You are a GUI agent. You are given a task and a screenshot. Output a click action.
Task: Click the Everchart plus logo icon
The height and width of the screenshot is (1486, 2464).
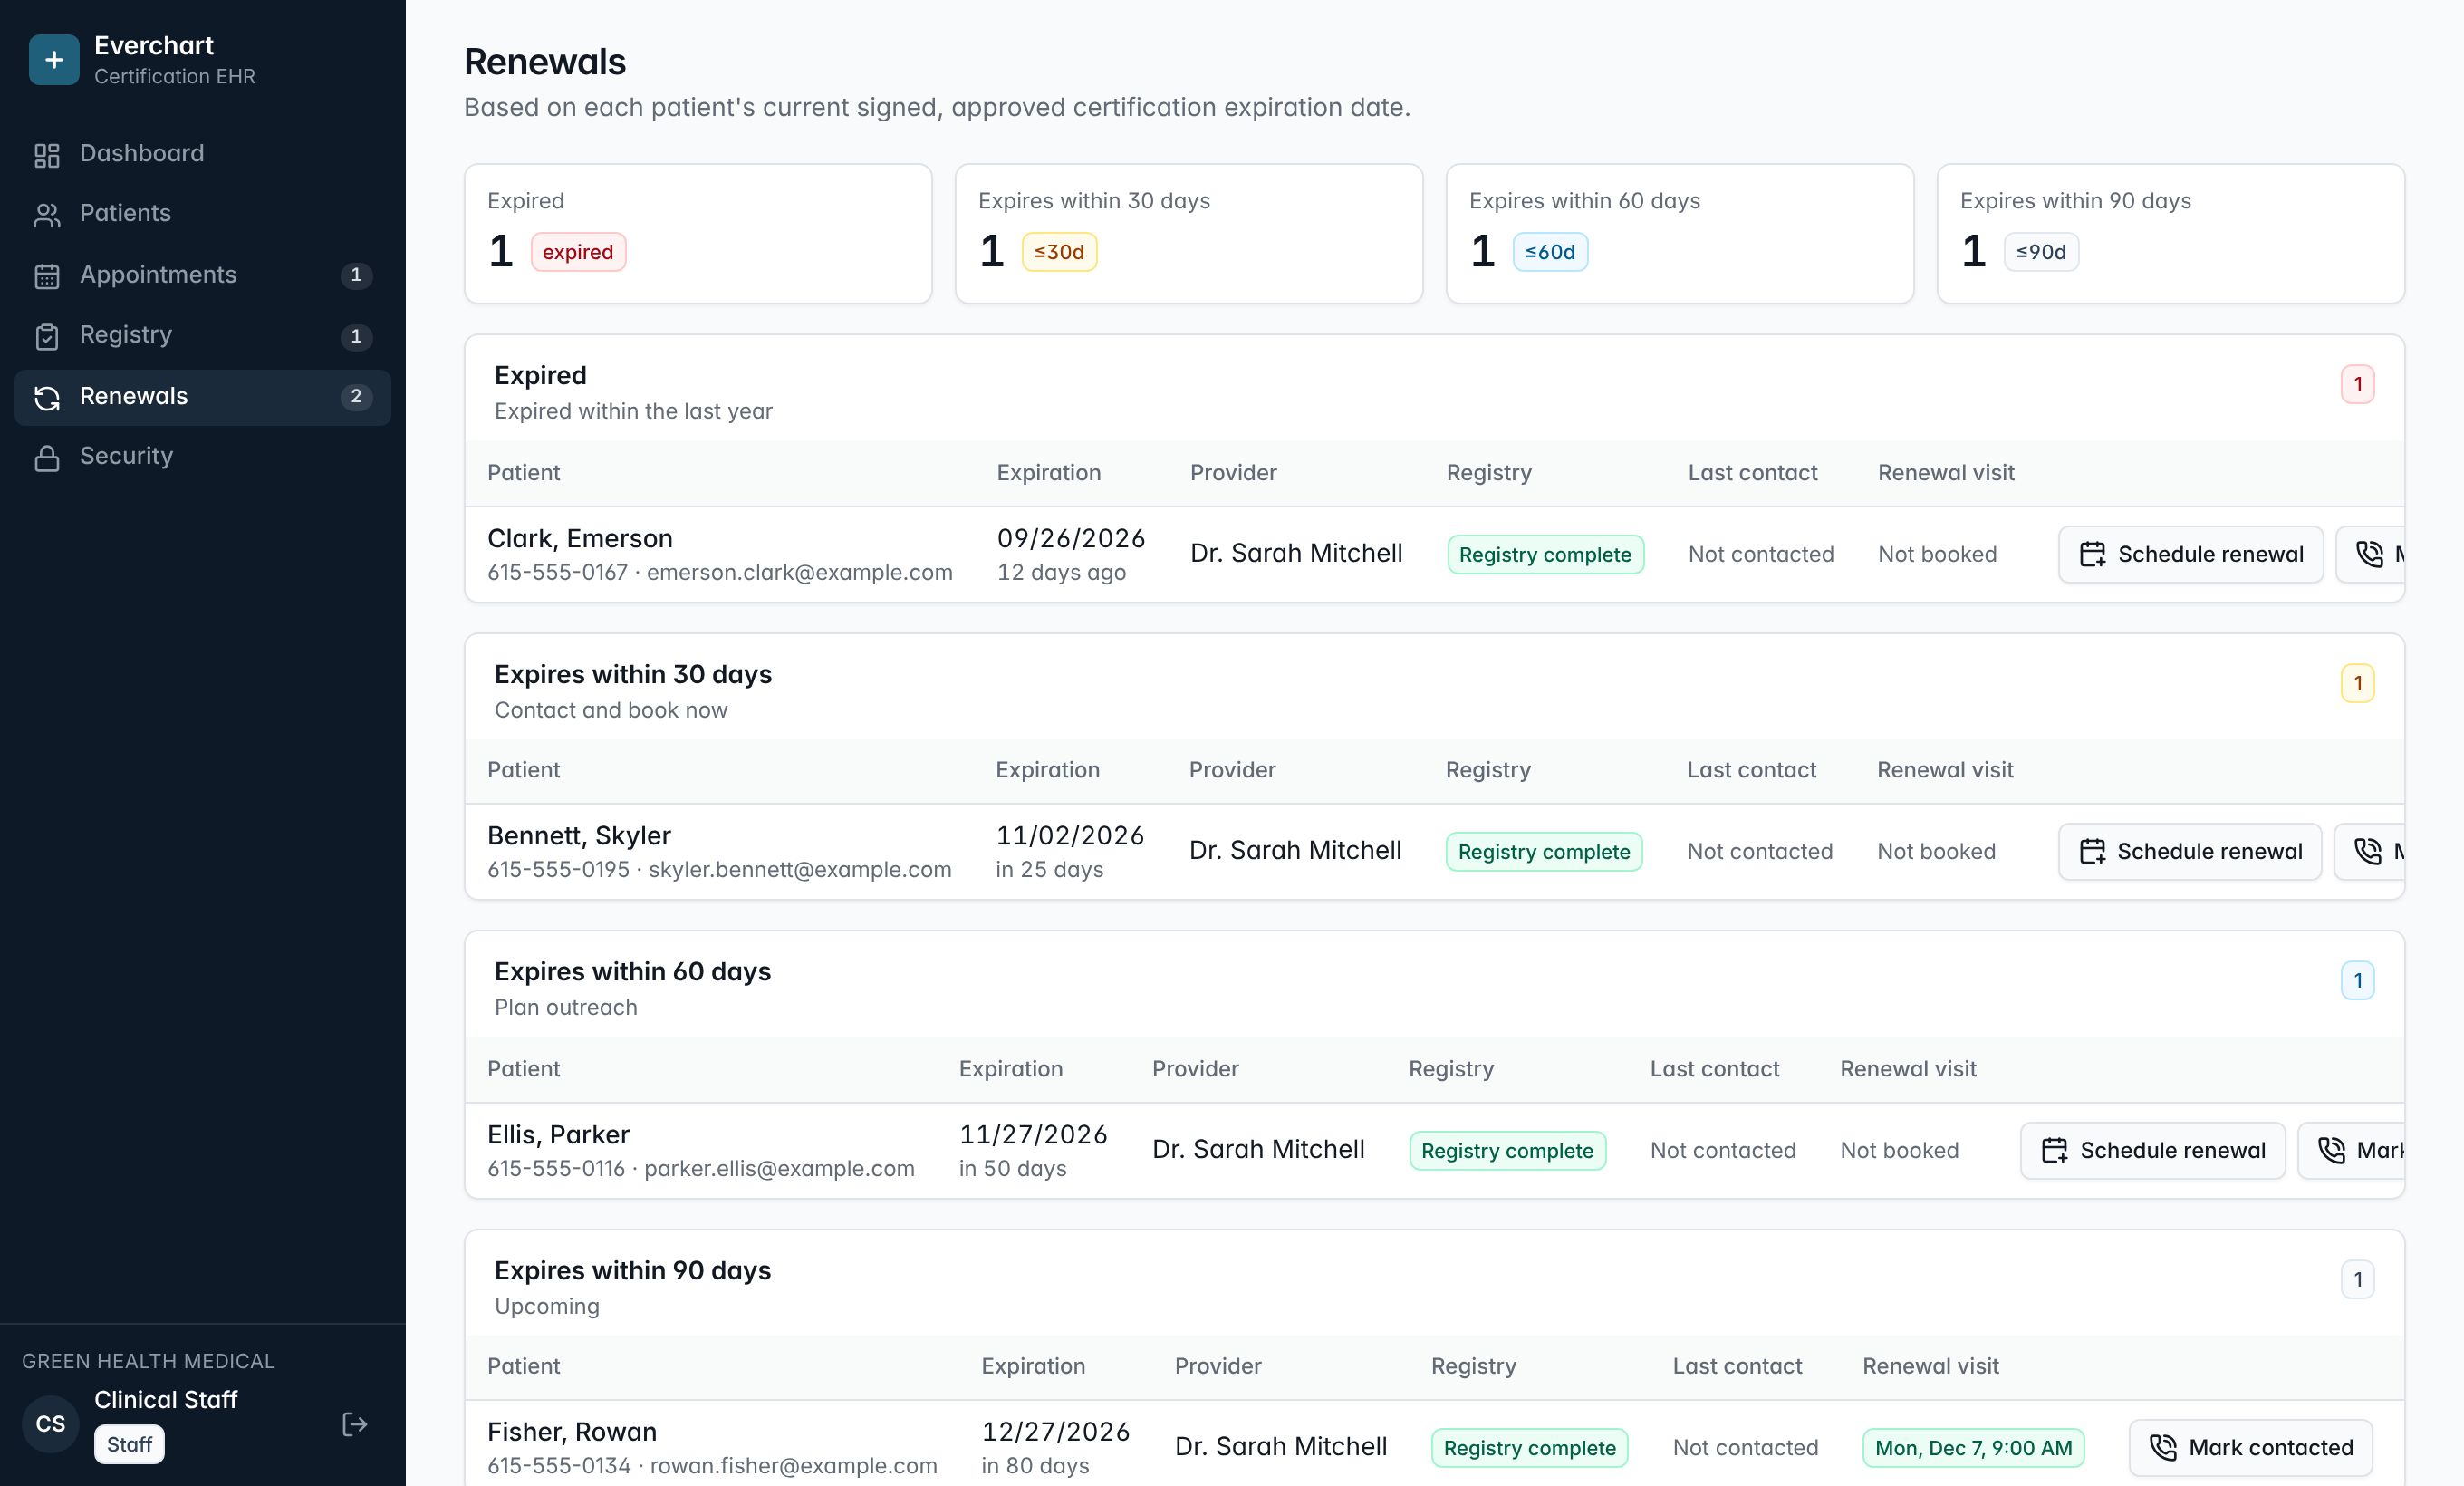[54, 60]
